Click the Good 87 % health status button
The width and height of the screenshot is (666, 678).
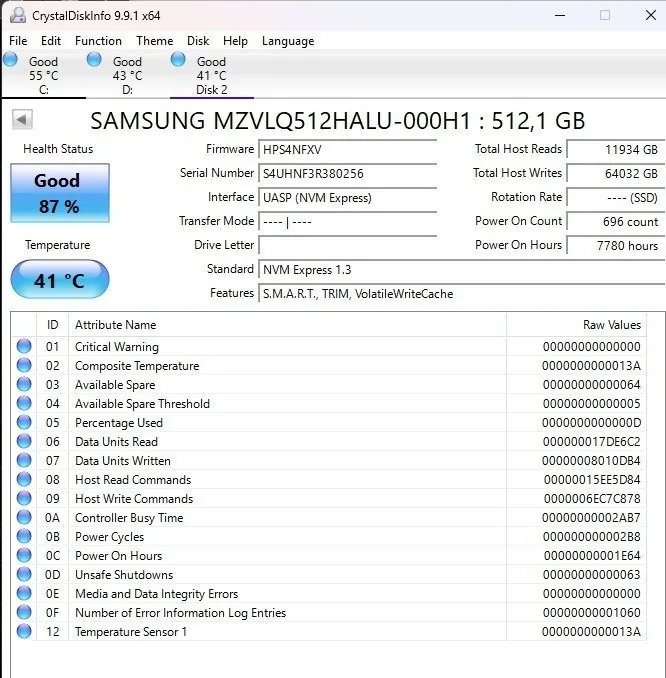pyautogui.click(x=60, y=193)
